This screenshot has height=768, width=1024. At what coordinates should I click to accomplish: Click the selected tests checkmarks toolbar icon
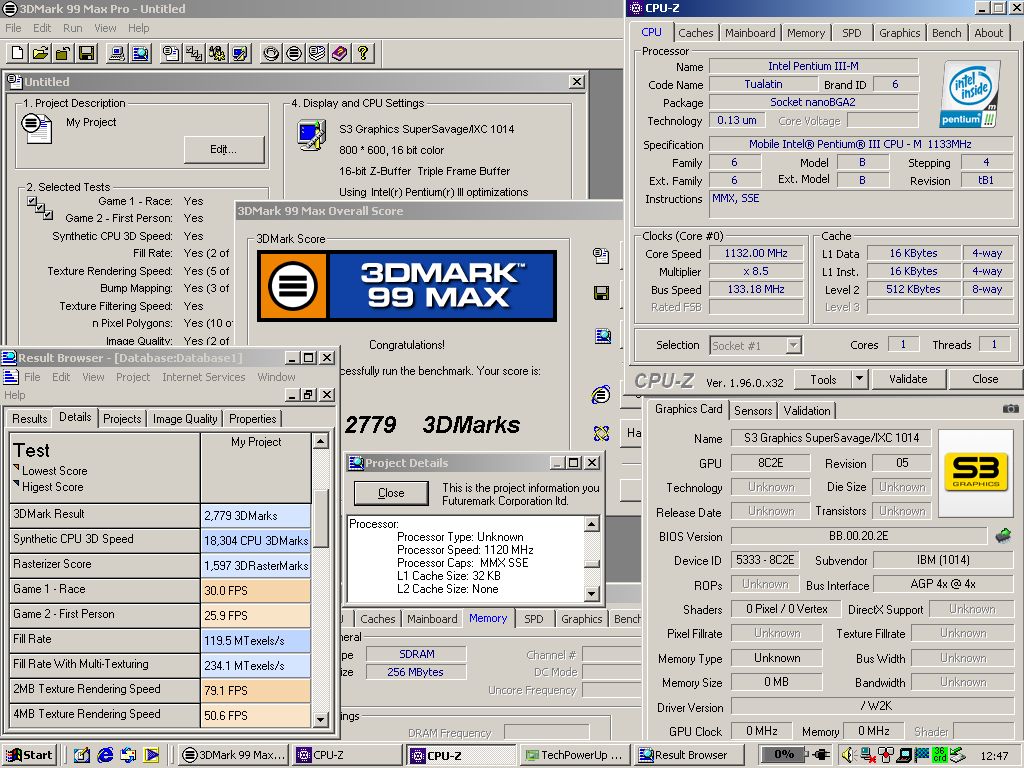click(x=195, y=53)
